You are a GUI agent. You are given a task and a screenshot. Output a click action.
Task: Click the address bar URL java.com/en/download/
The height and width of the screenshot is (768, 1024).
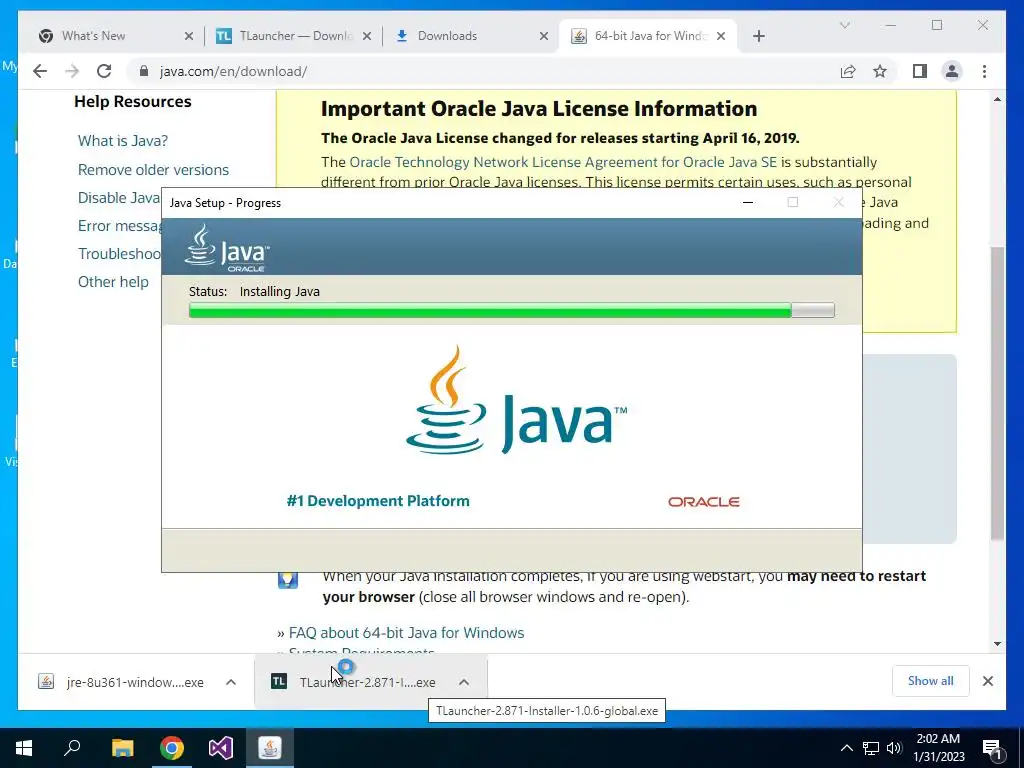click(233, 71)
